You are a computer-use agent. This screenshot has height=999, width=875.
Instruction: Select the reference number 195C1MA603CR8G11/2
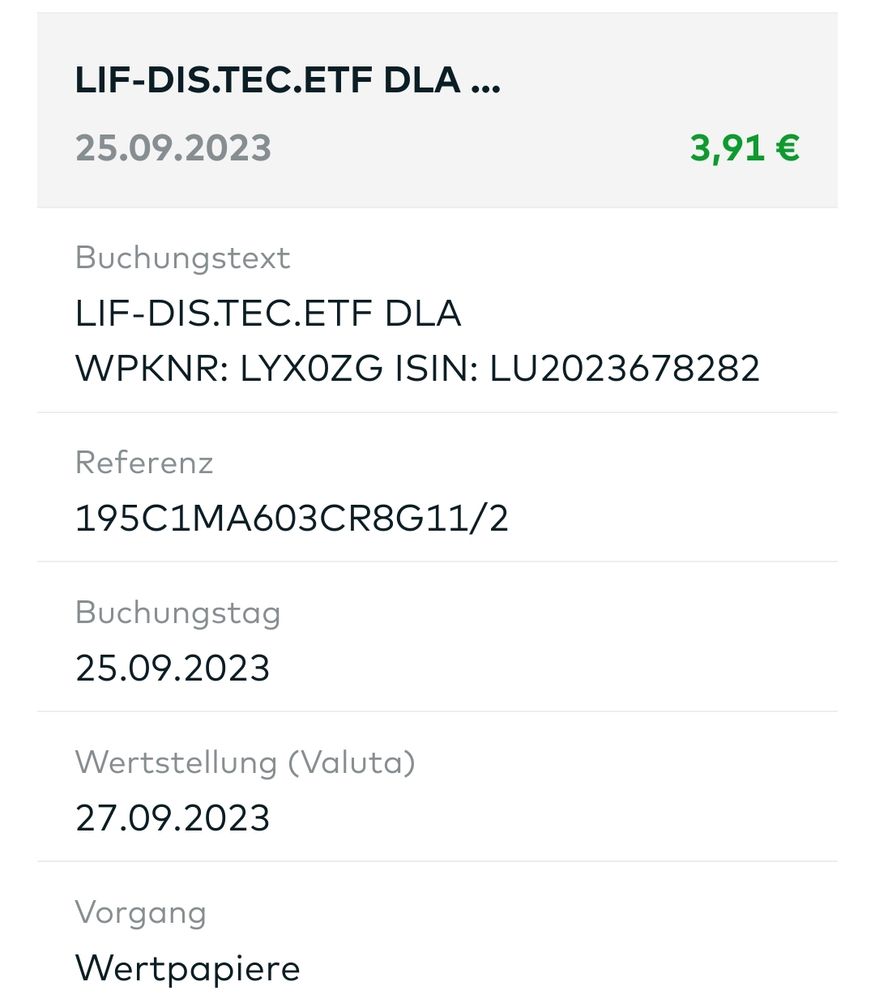(x=292, y=518)
